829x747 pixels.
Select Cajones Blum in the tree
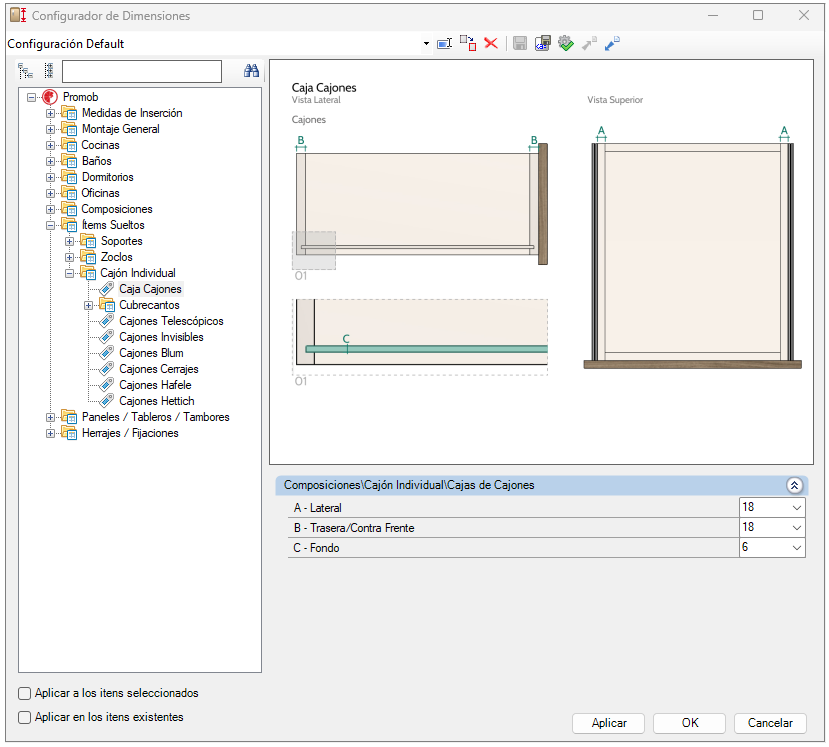[151, 353]
